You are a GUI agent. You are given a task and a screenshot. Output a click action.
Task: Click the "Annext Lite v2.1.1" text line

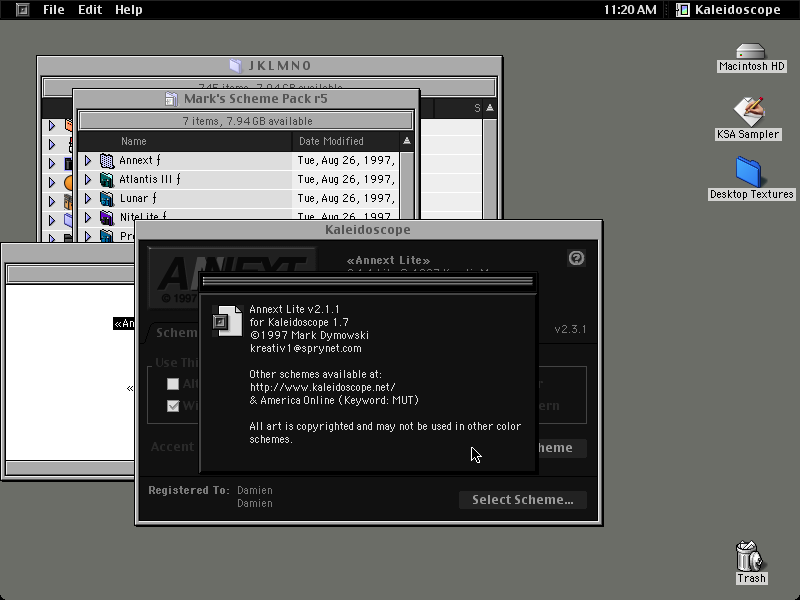294,309
